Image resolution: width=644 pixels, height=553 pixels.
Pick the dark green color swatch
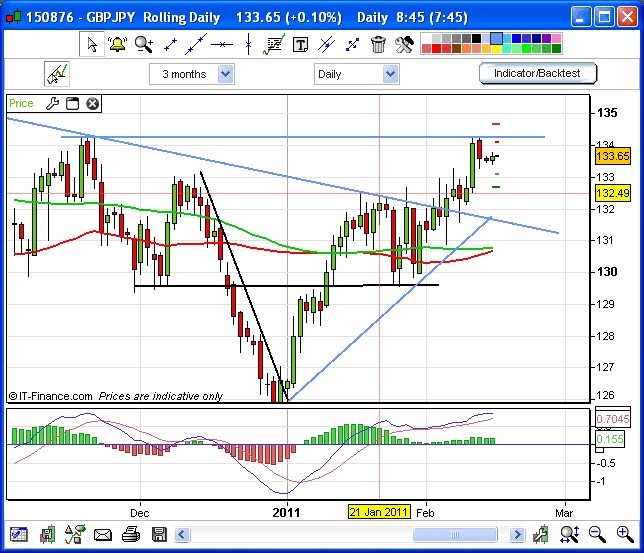pos(556,49)
